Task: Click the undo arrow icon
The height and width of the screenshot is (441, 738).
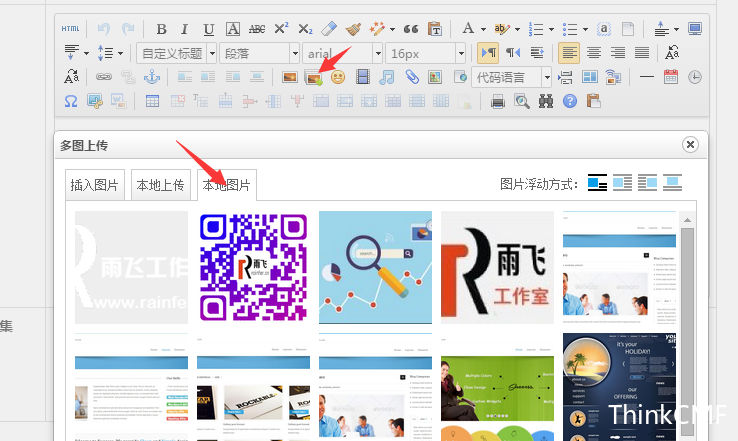Action: pyautogui.click(x=104, y=29)
